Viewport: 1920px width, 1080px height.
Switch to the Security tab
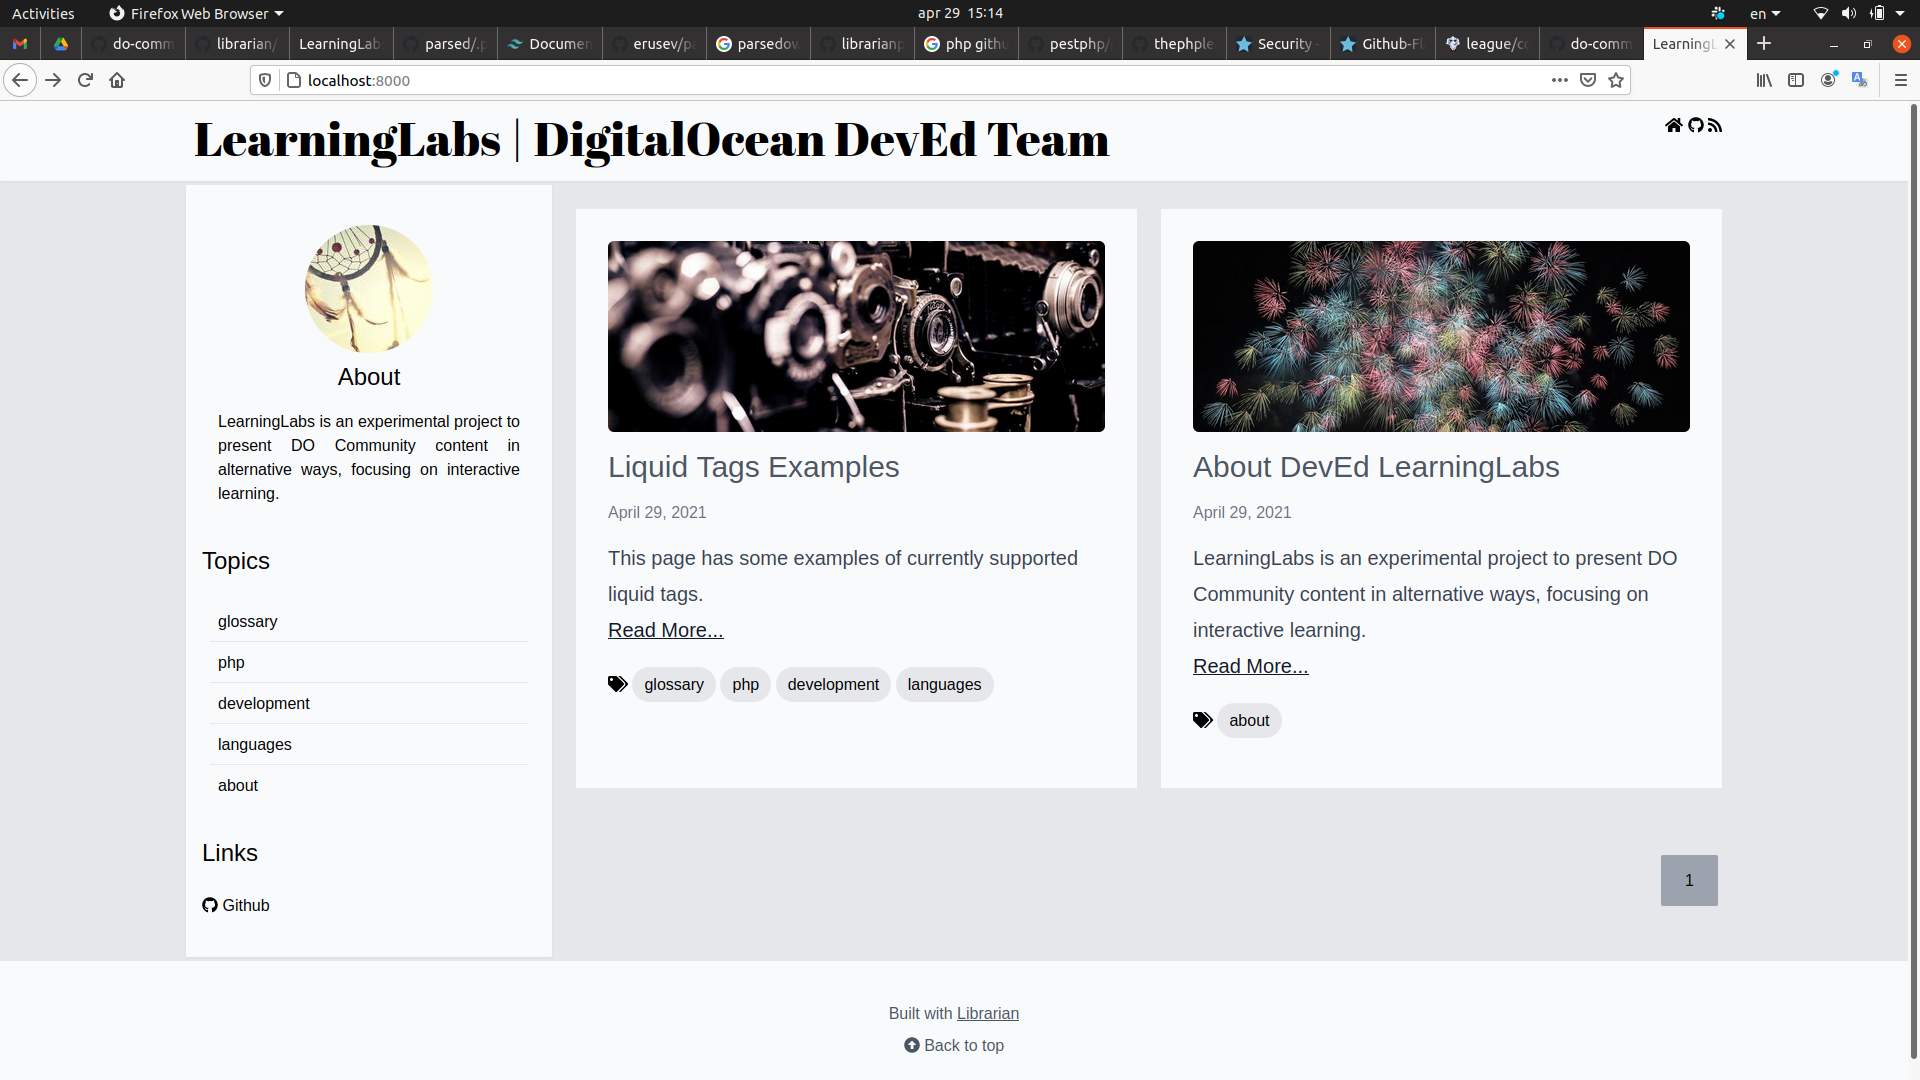1278,44
